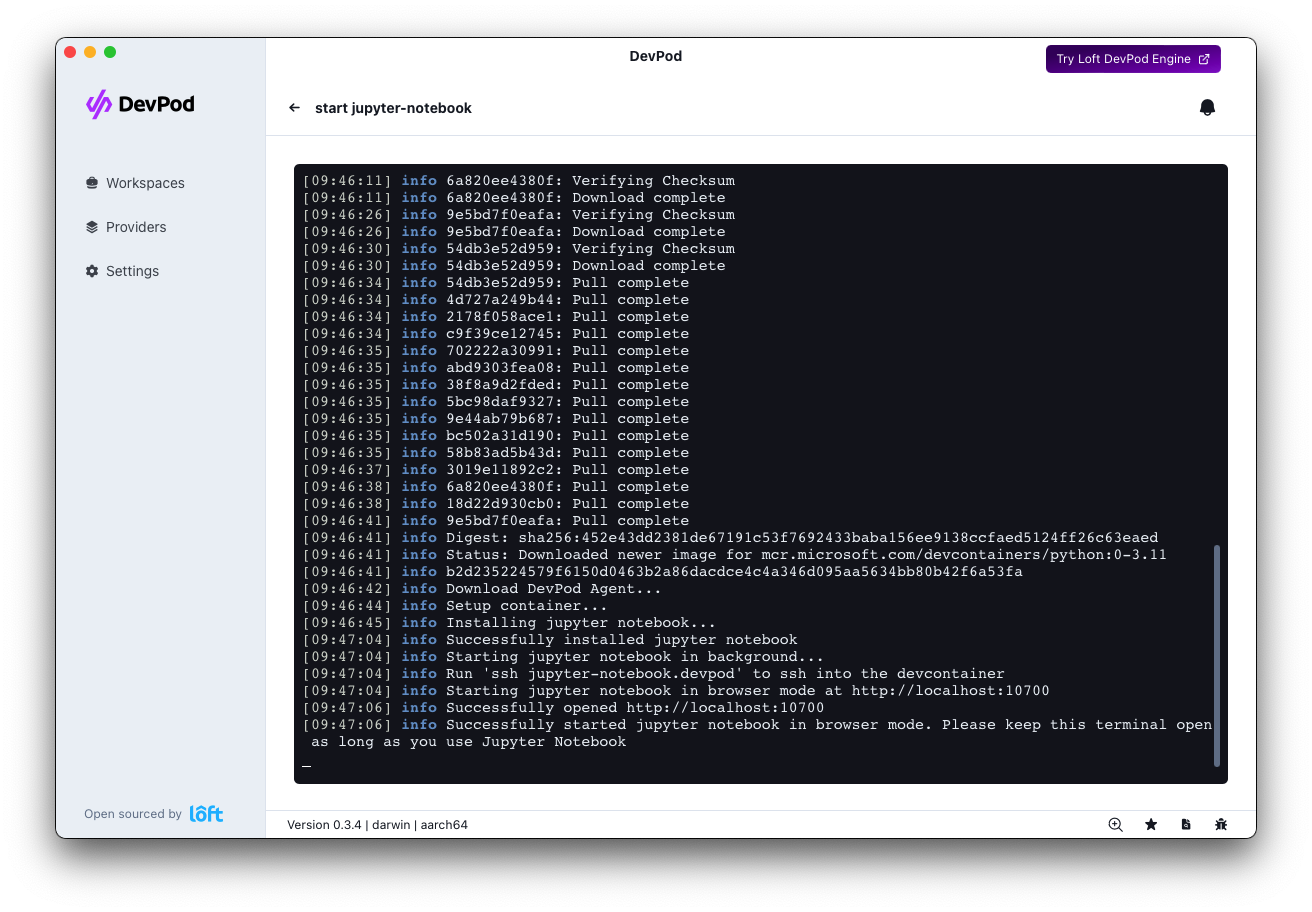The image size is (1312, 912).
Task: Star DevPod using the star icon
Action: (x=1151, y=824)
